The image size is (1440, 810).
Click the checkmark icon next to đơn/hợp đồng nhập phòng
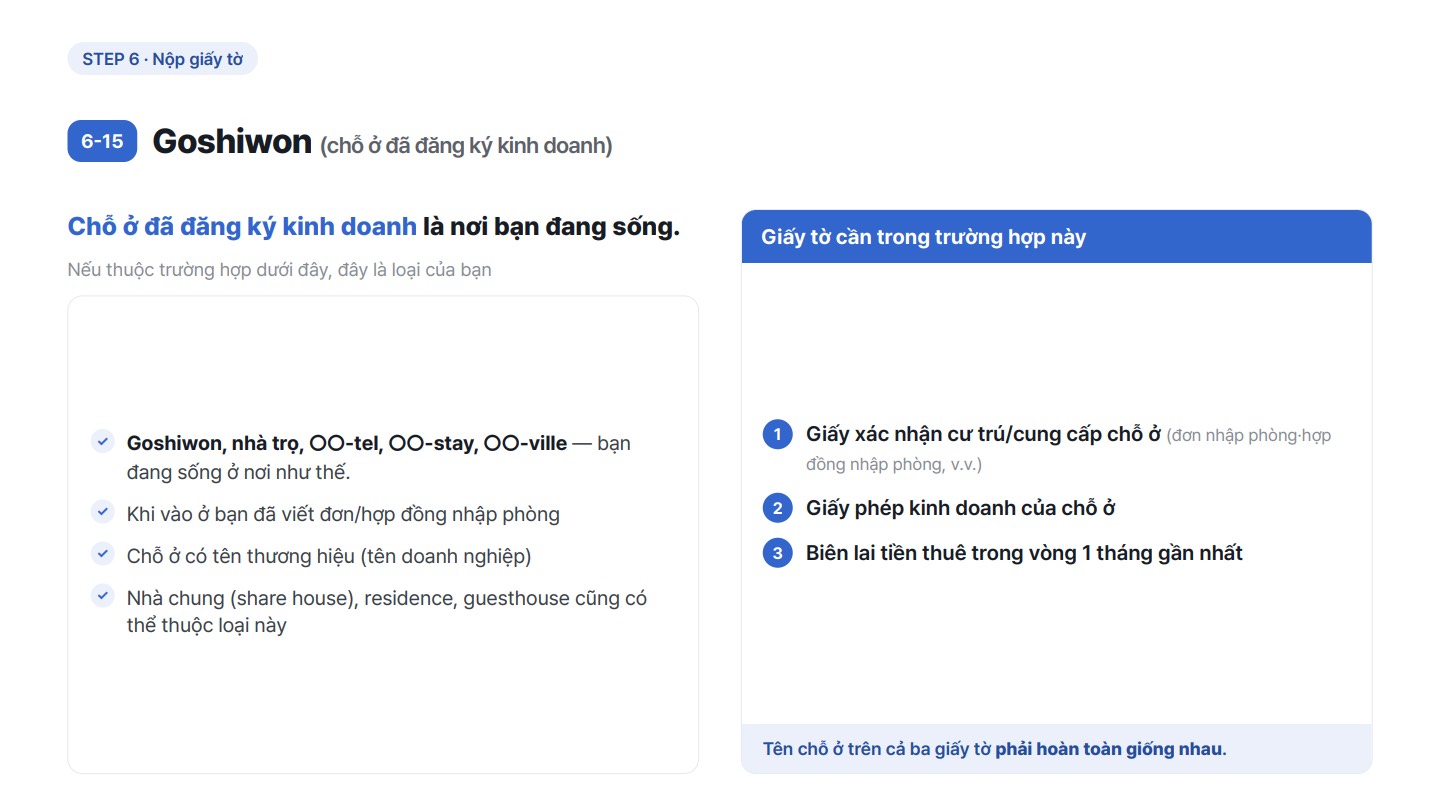(102, 512)
